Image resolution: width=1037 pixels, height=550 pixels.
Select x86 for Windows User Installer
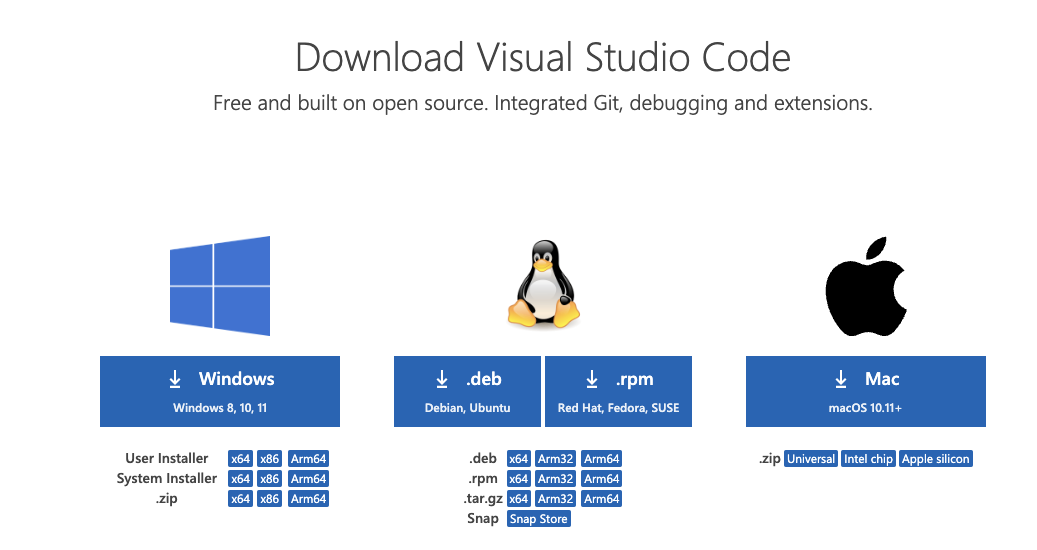[x=269, y=459]
